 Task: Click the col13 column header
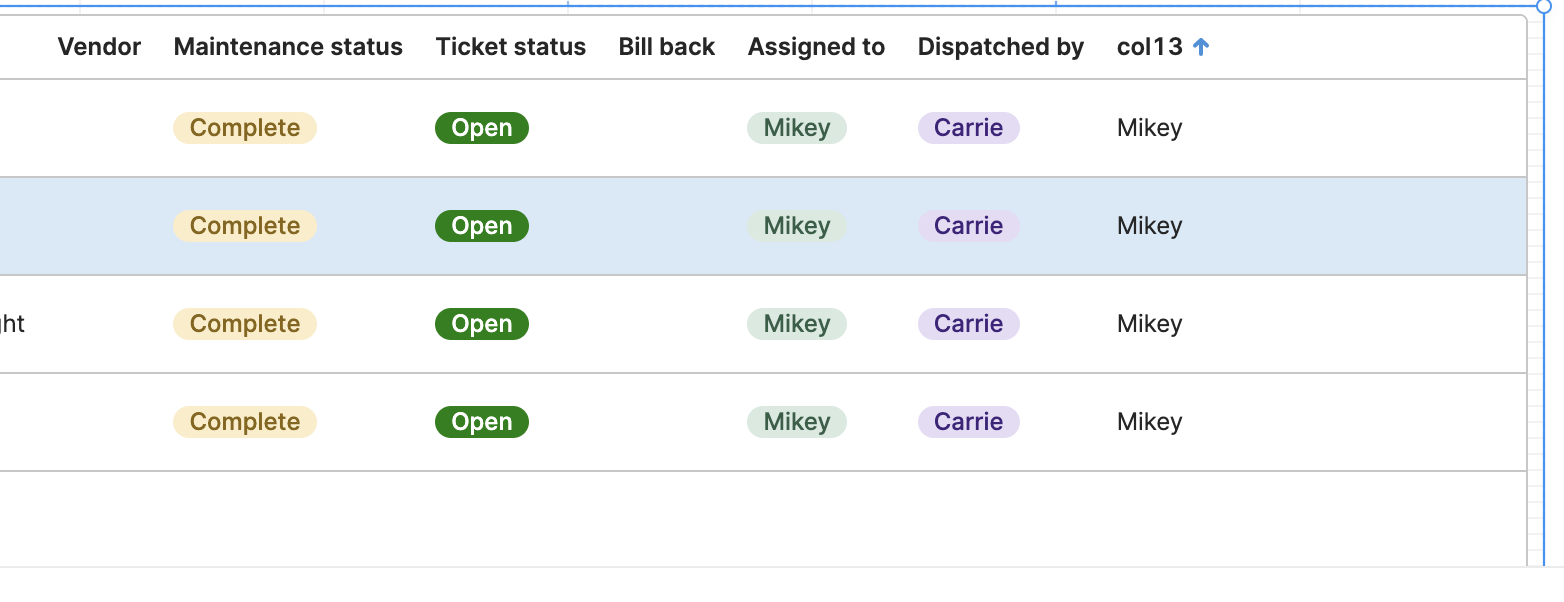click(1150, 47)
